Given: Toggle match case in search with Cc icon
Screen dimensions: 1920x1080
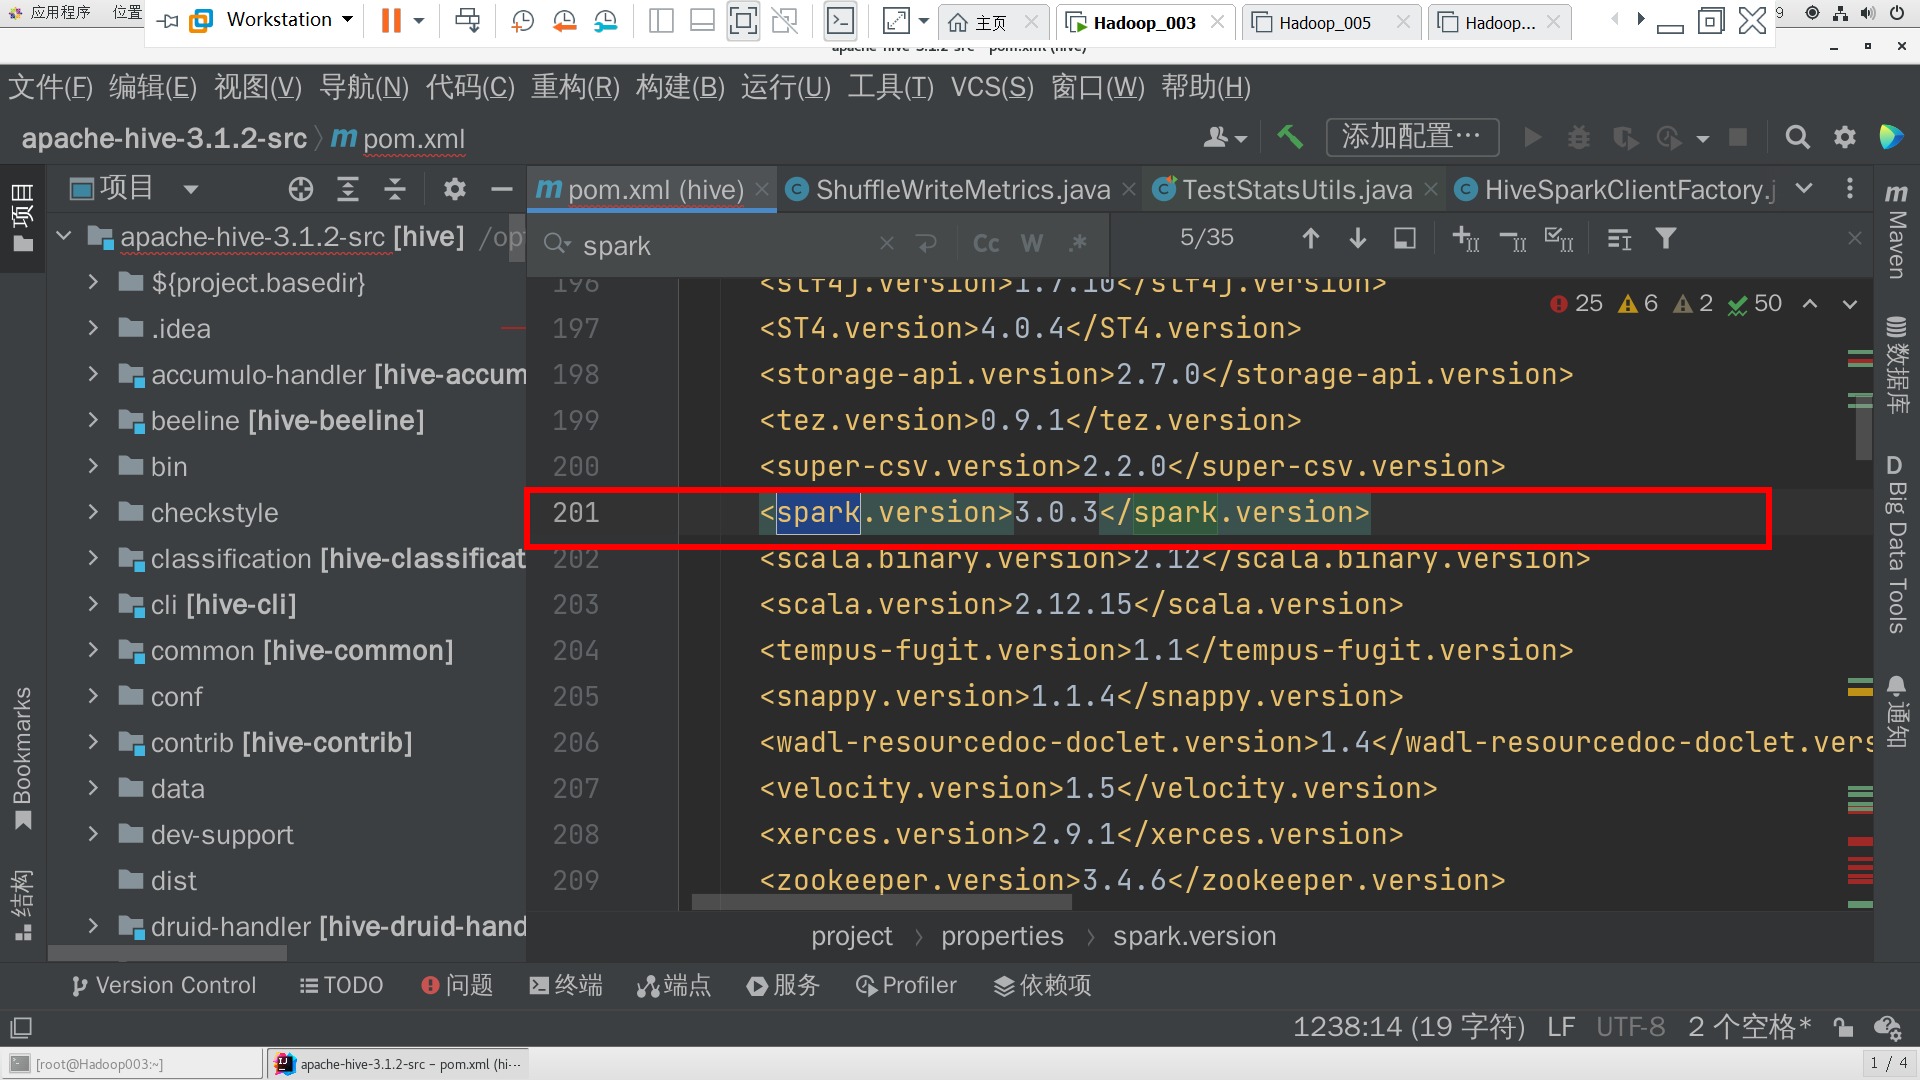Looking at the screenshot, I should coord(985,242).
